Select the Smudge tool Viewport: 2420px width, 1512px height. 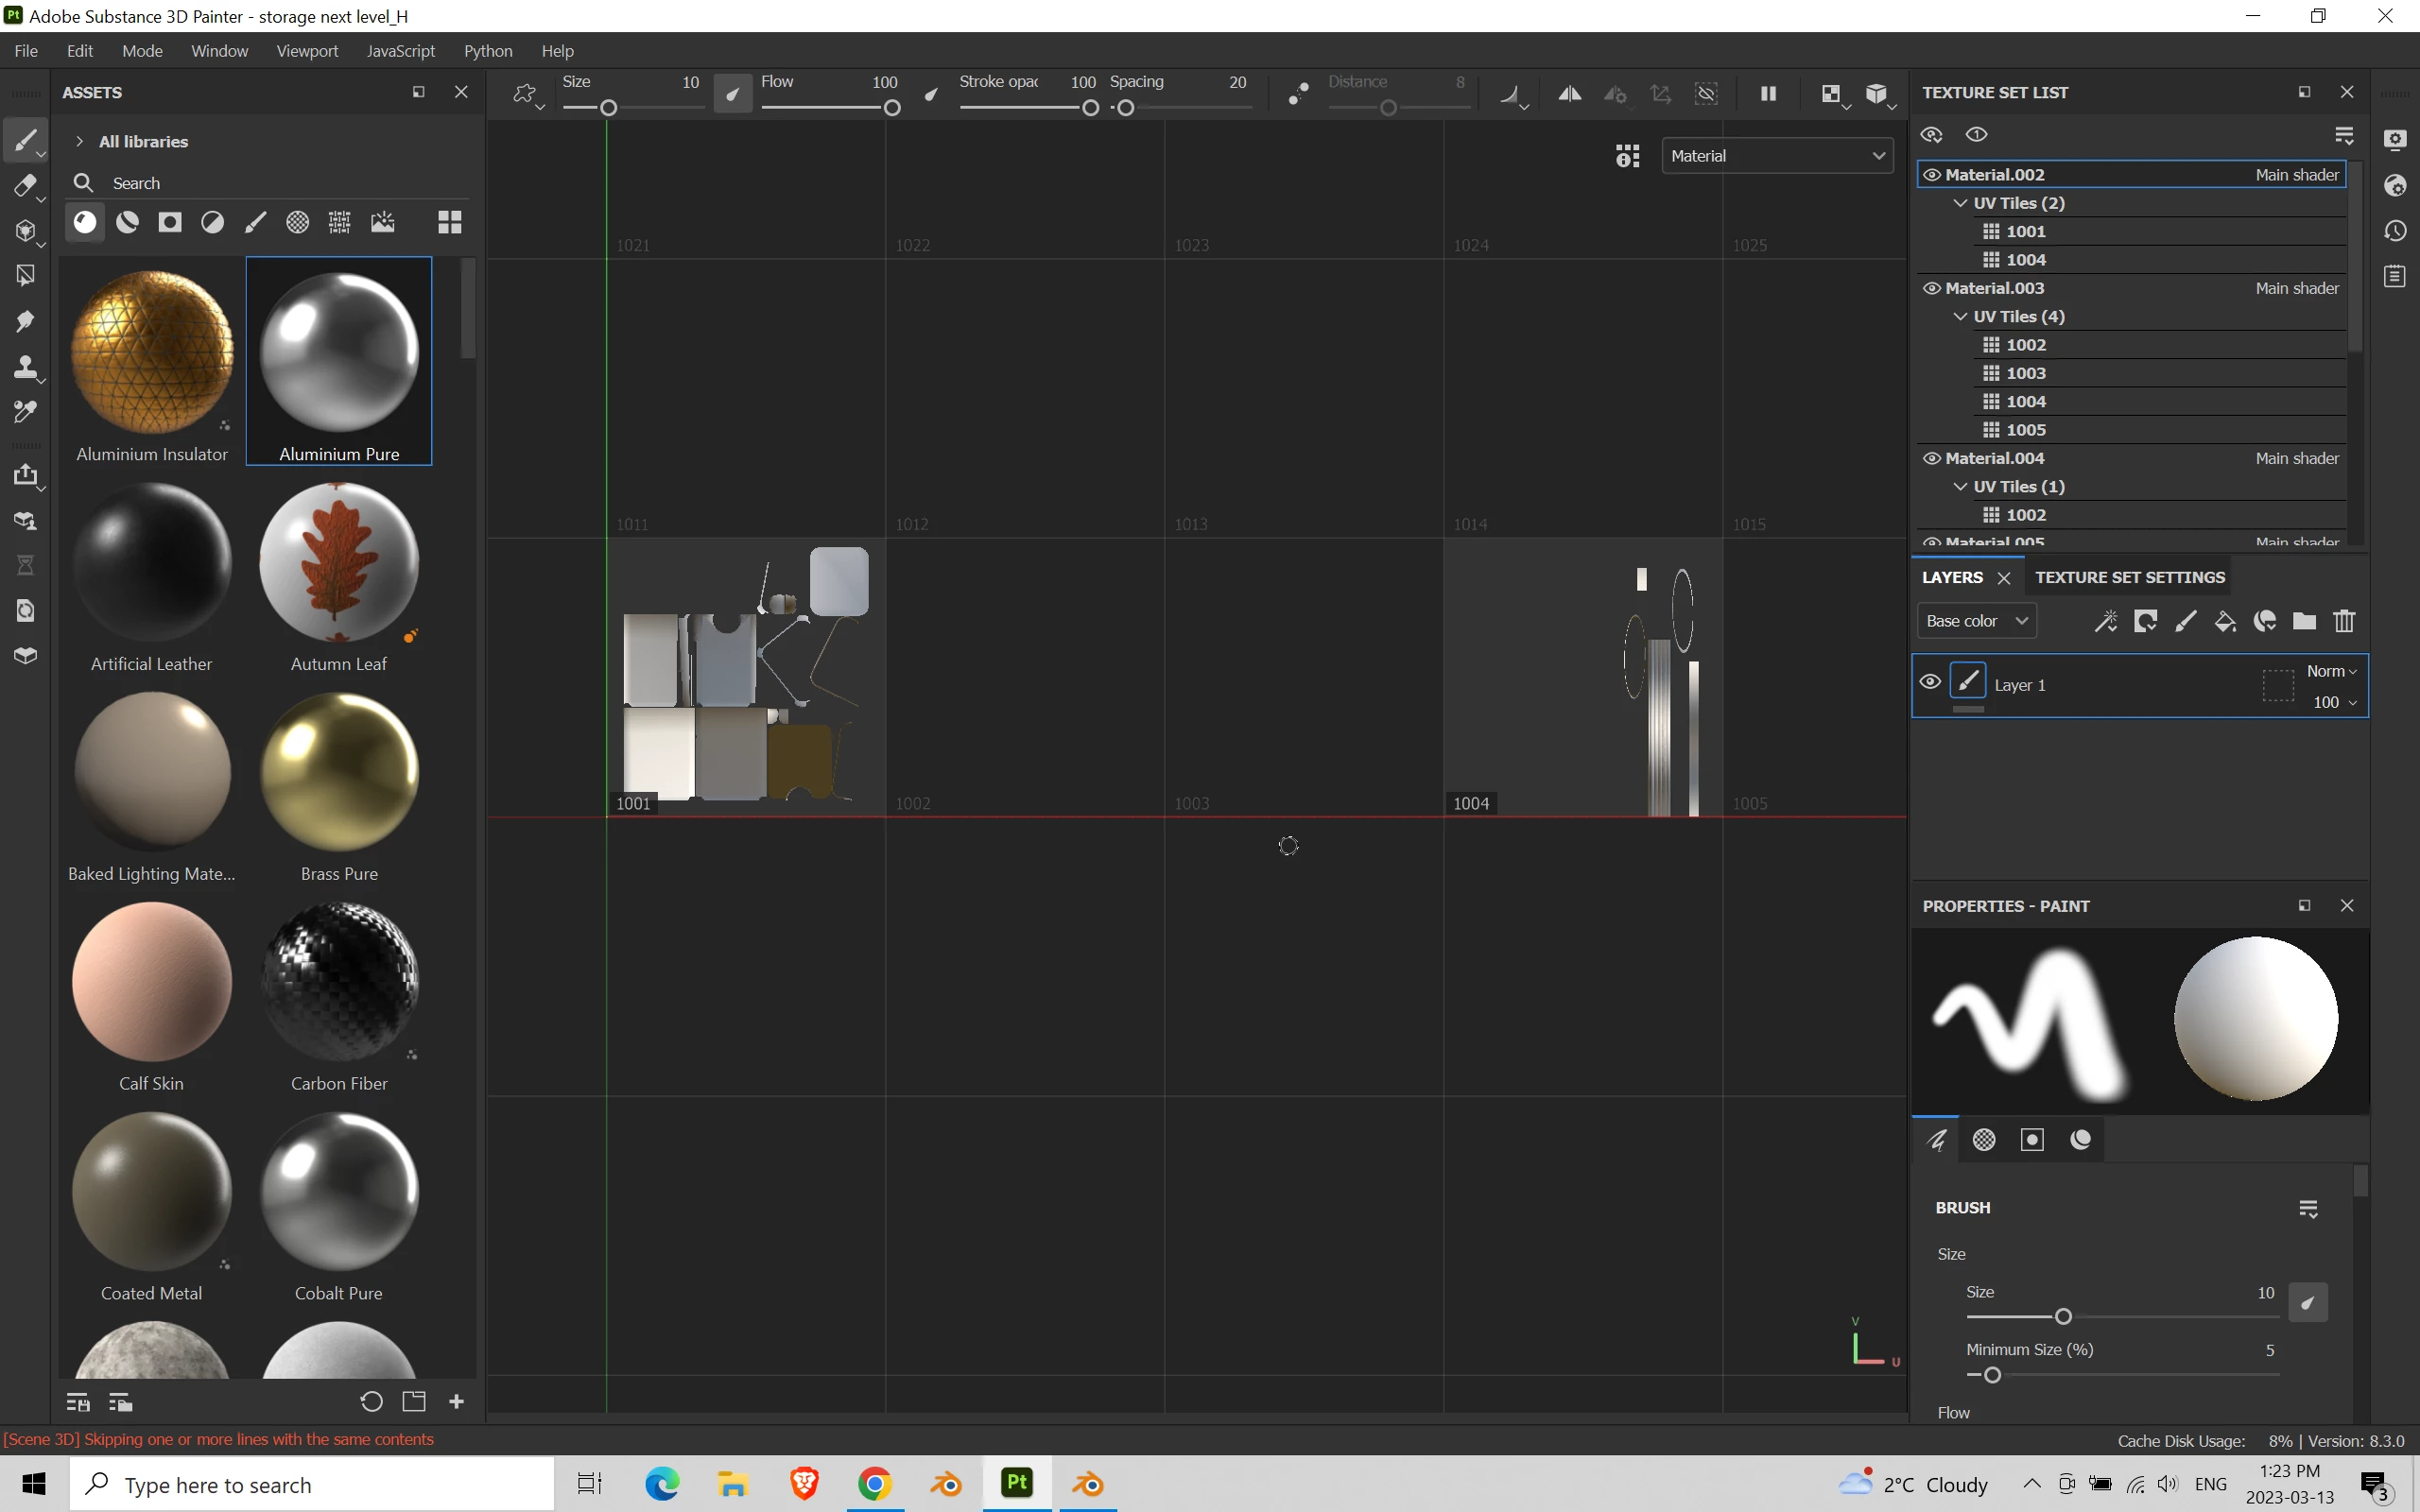(25, 321)
